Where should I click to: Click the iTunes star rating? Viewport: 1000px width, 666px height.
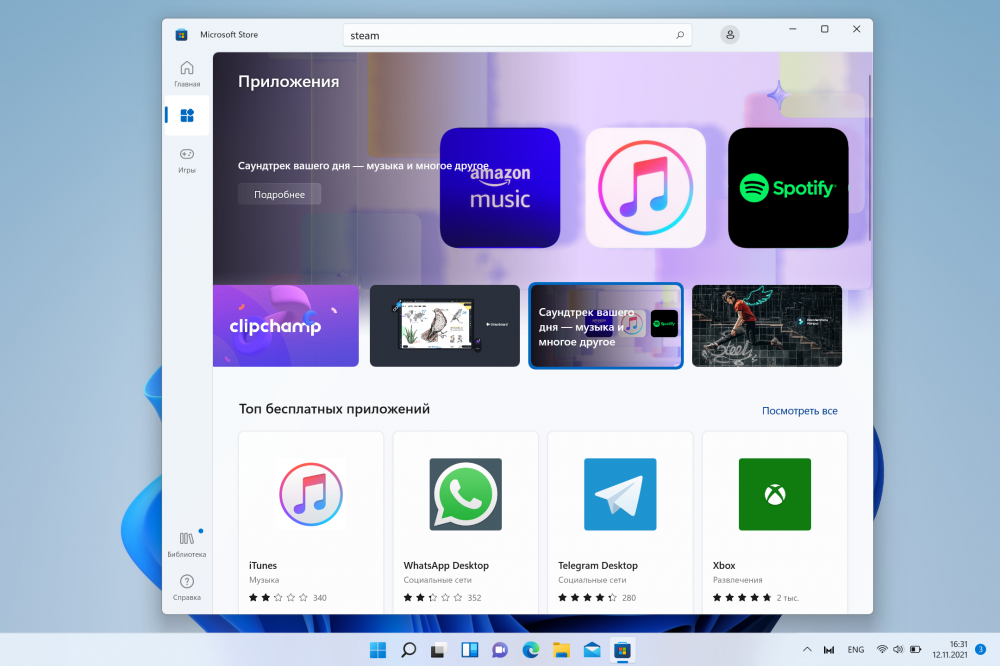click(x=279, y=598)
